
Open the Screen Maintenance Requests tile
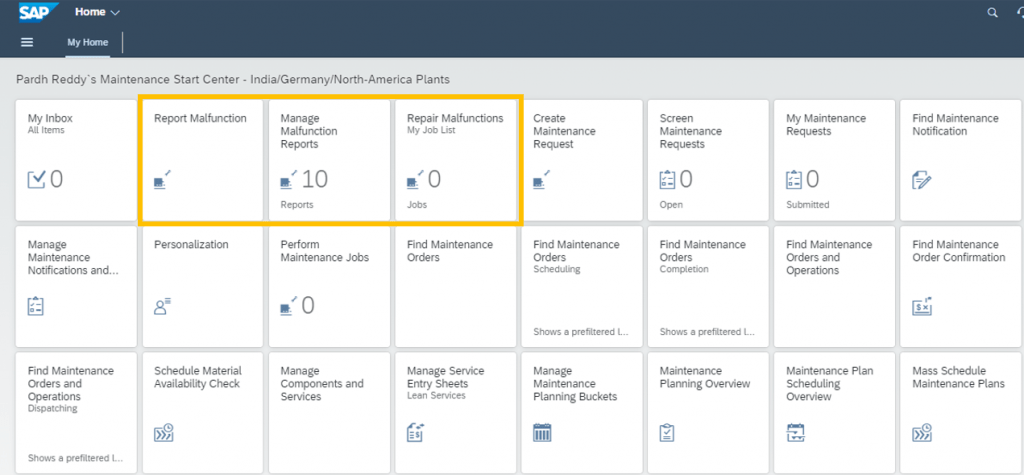708,160
